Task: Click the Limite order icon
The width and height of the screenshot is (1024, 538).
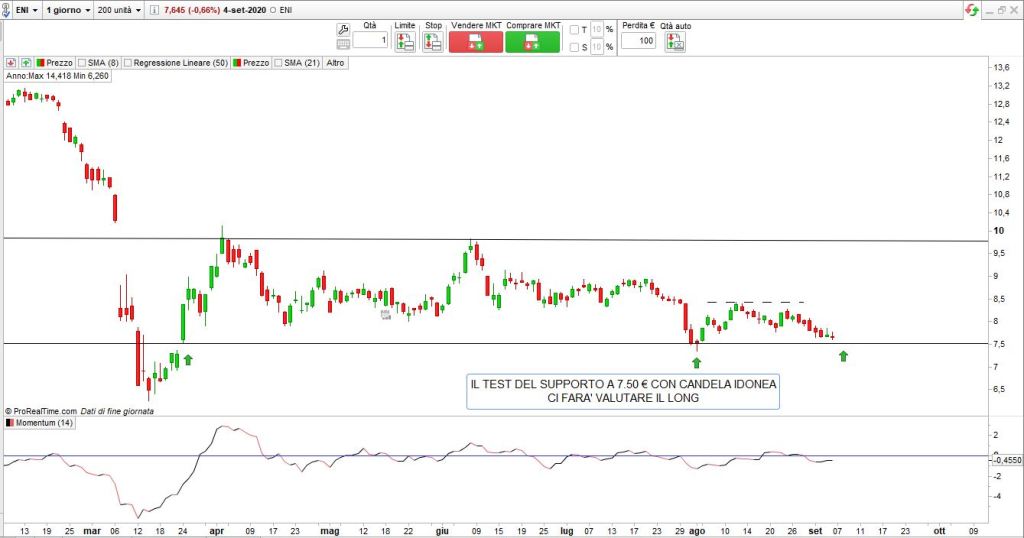Action: point(404,42)
